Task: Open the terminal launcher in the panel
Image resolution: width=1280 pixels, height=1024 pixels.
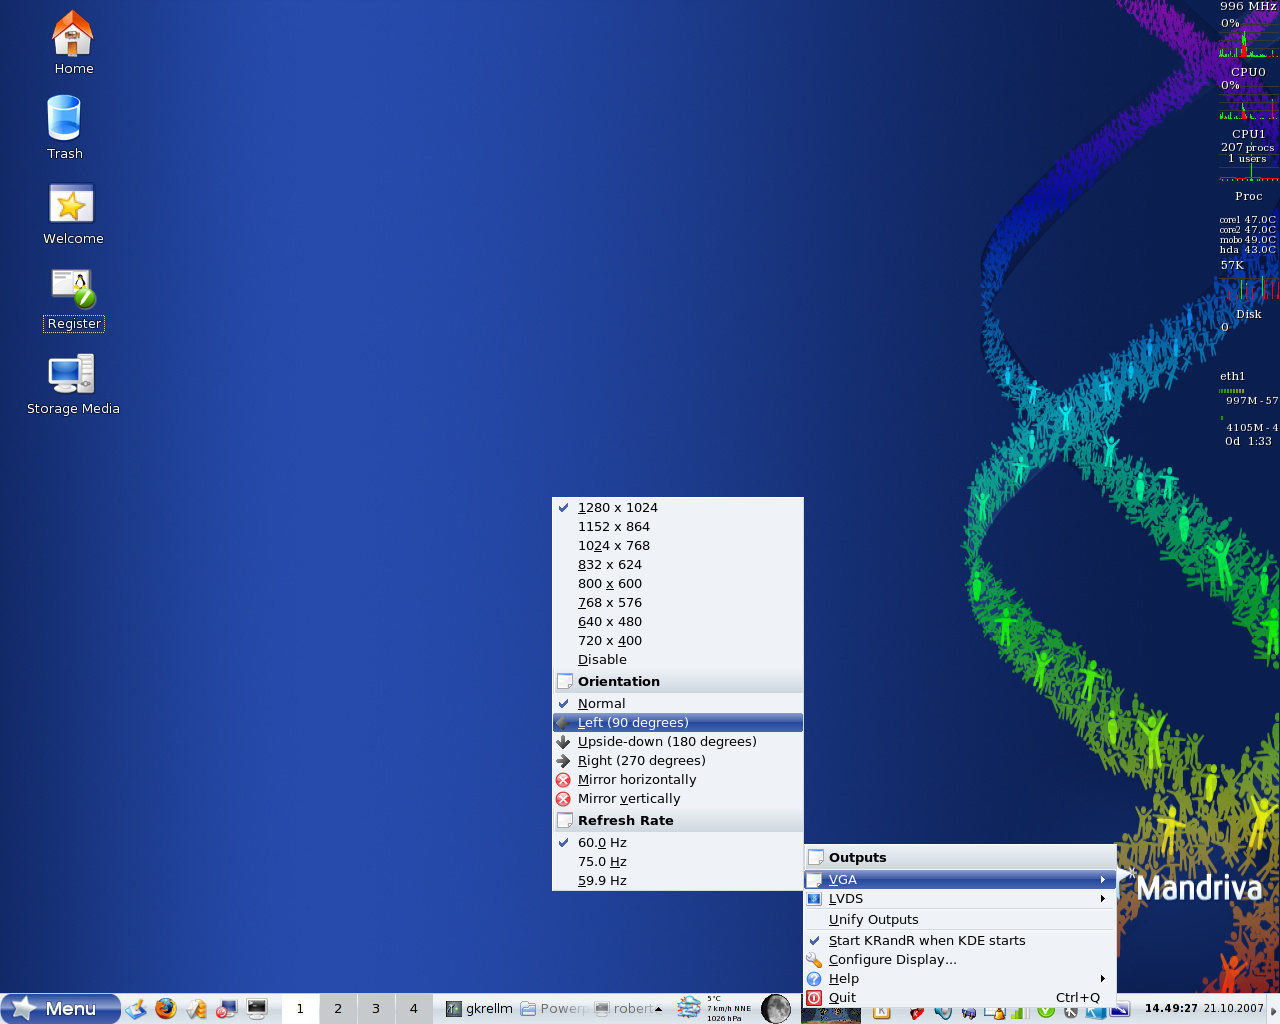Action: tap(257, 1008)
